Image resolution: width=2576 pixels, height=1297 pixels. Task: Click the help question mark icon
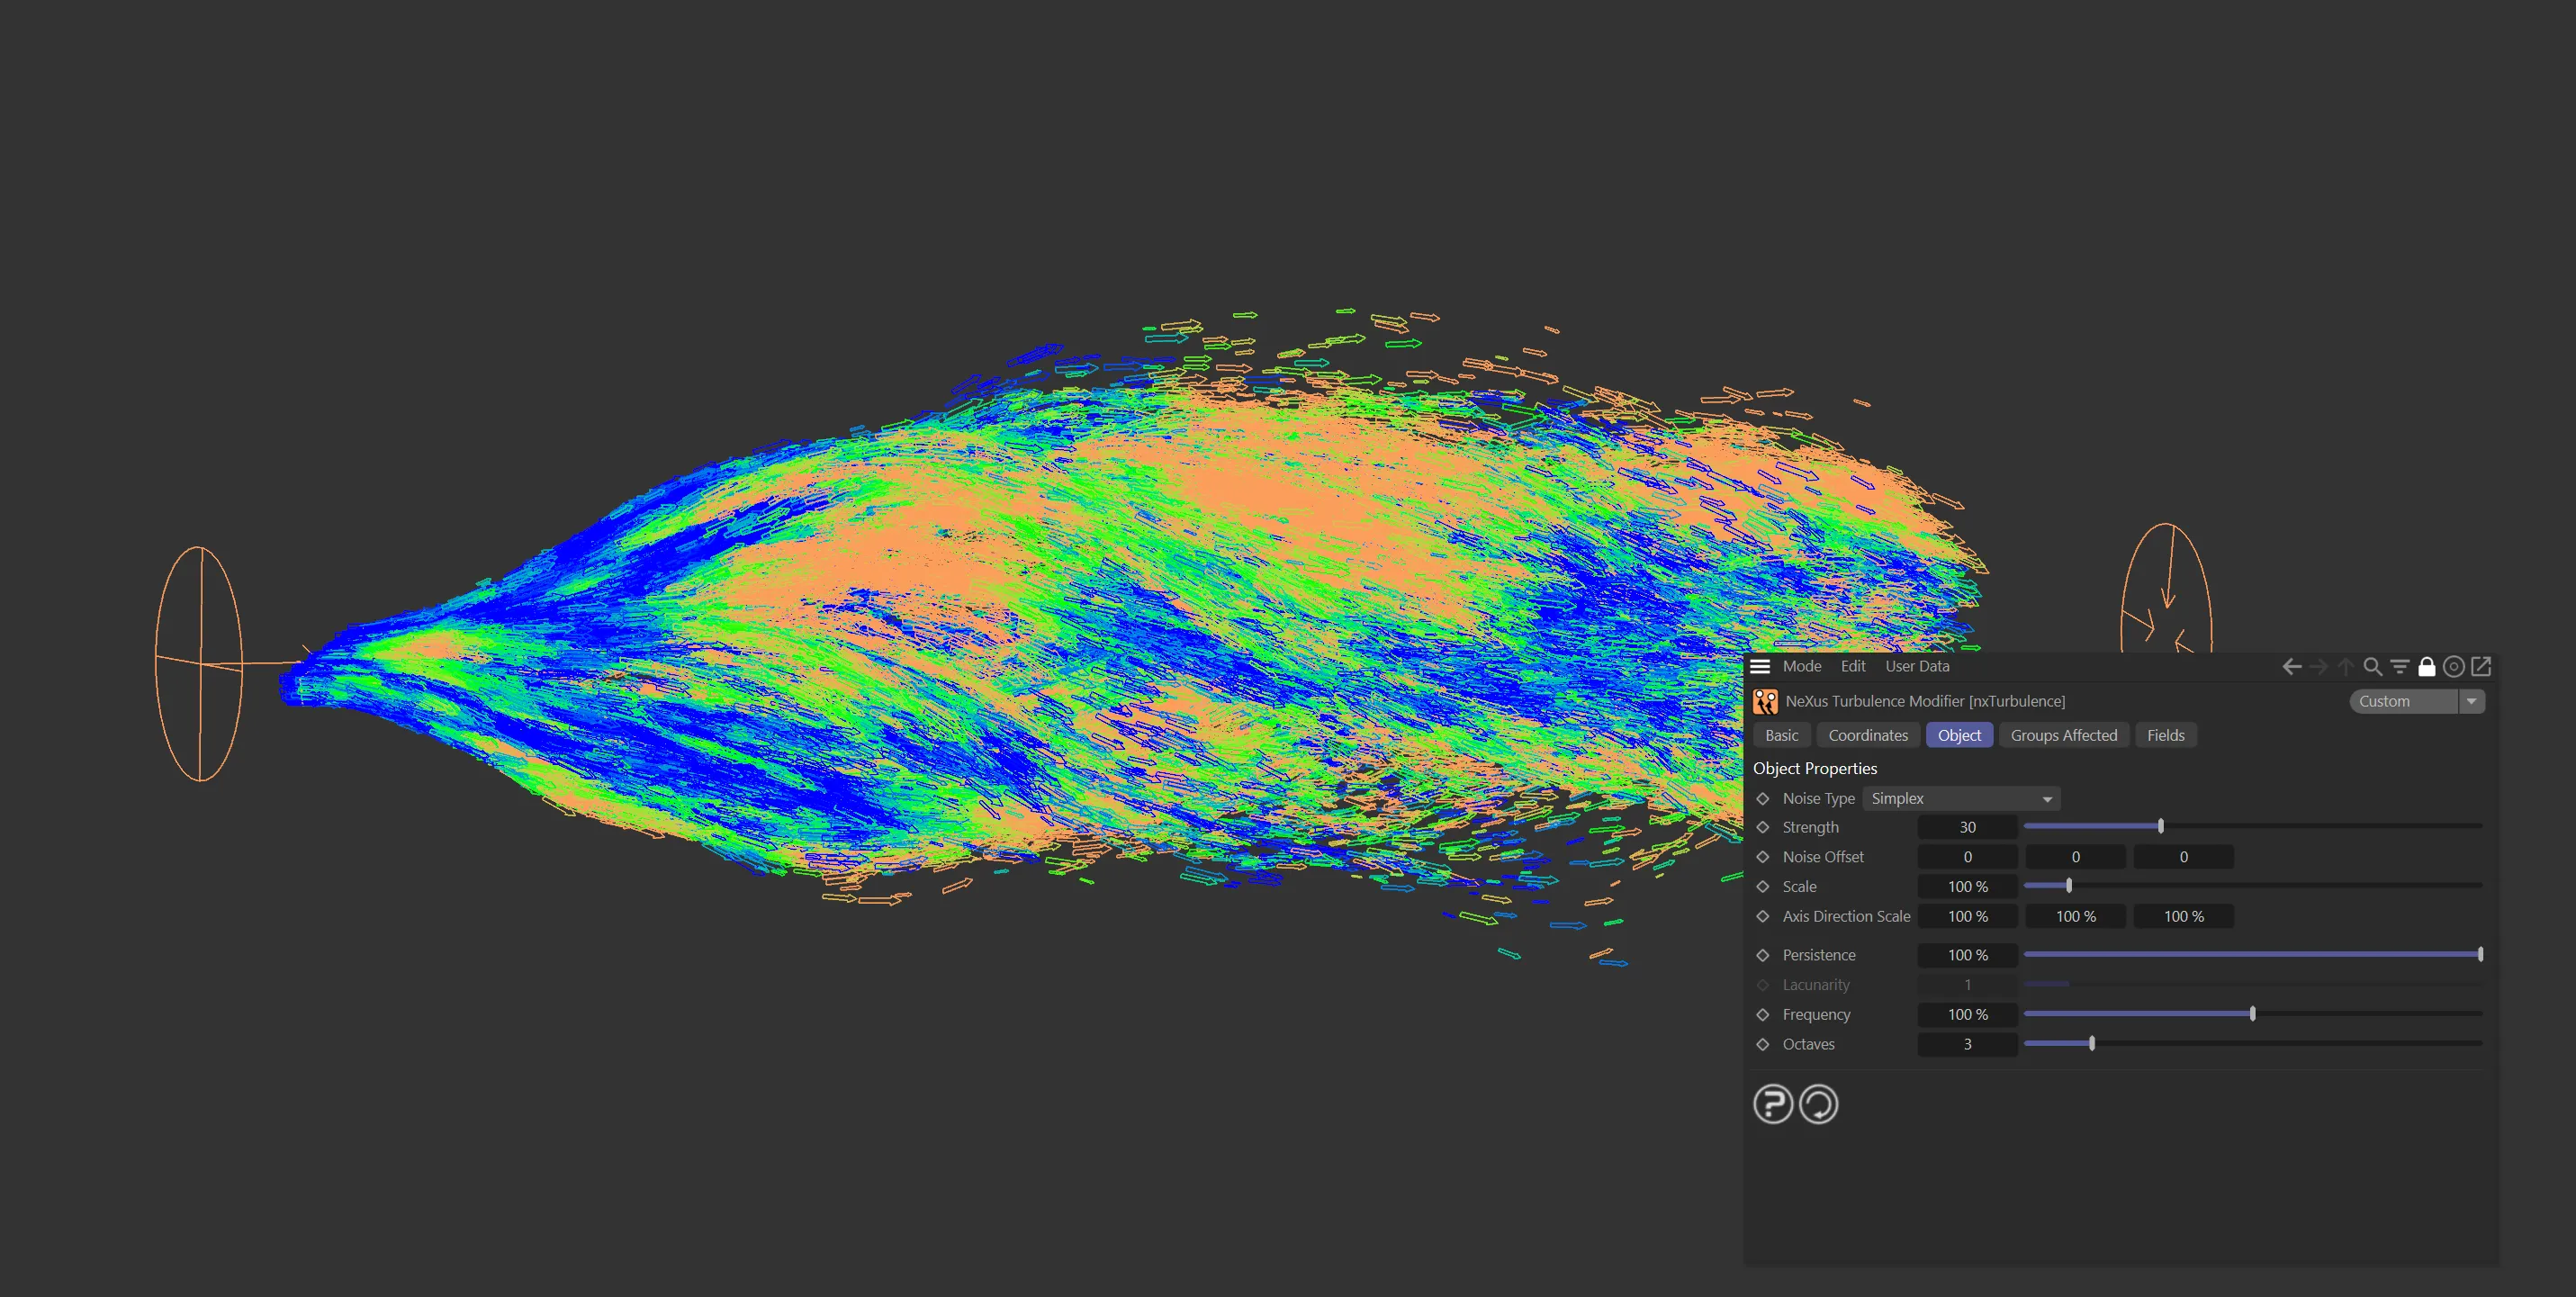point(1772,1104)
